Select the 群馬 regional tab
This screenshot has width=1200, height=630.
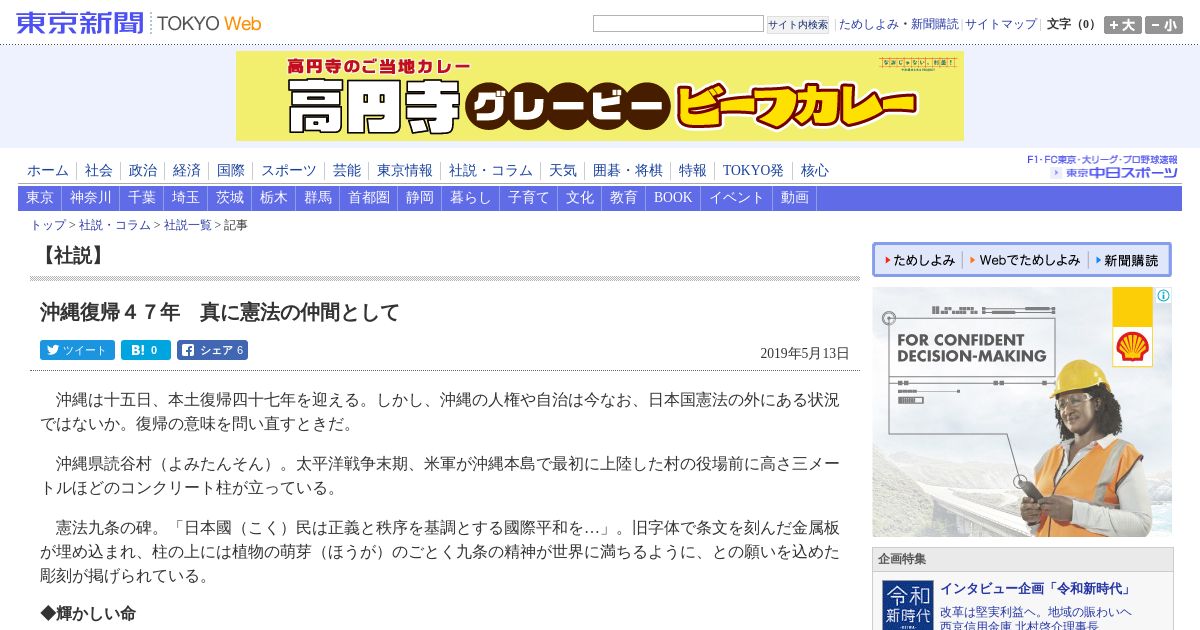[318, 198]
